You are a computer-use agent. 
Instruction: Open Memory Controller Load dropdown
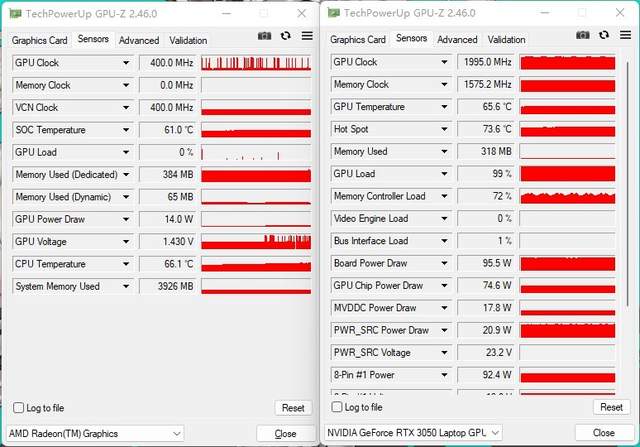tap(444, 196)
